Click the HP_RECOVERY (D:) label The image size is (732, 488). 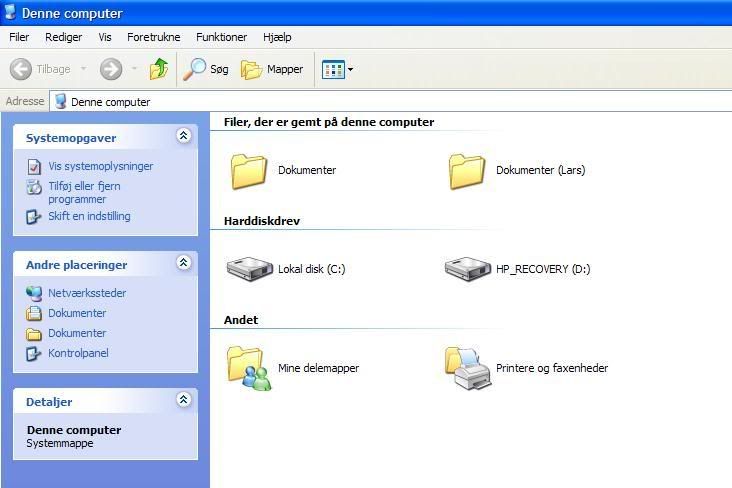543,269
